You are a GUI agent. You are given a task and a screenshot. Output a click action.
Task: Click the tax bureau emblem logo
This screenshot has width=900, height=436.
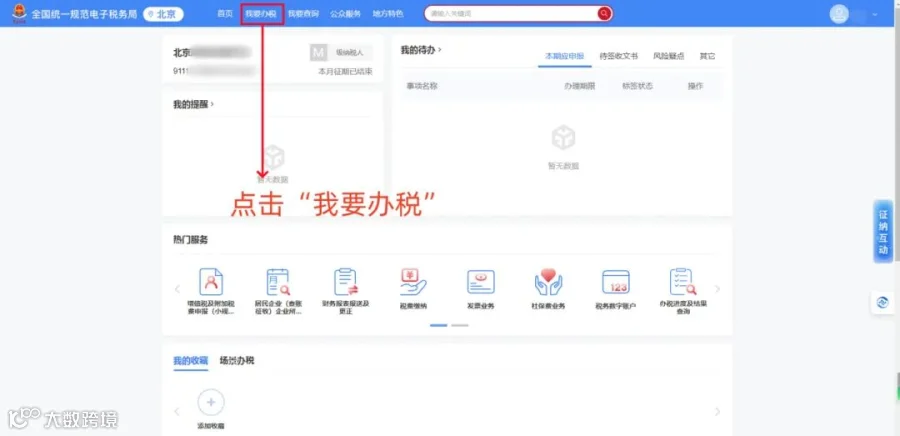tap(20, 13)
